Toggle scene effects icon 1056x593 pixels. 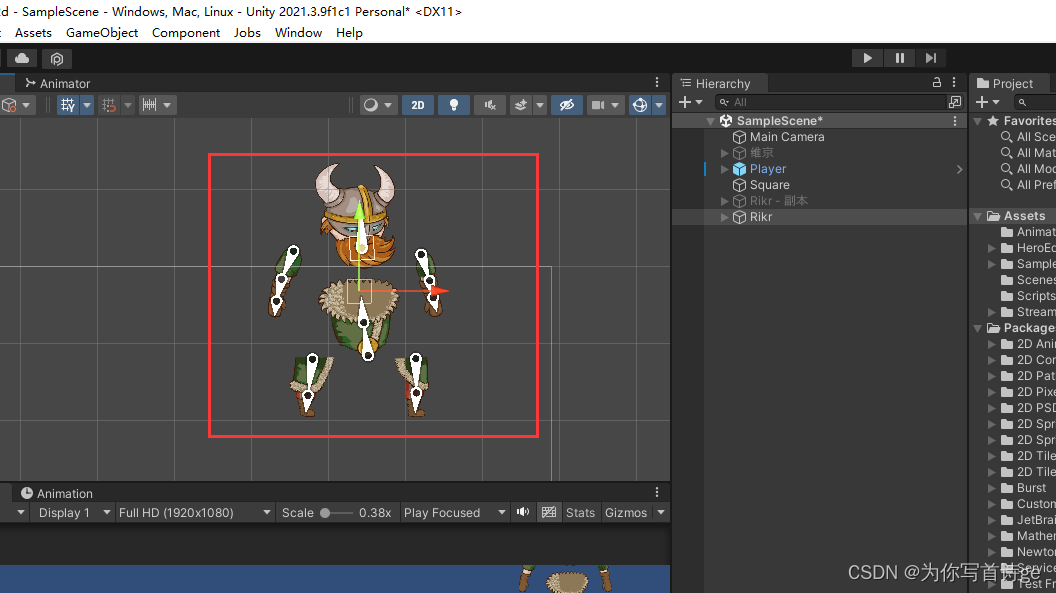click(521, 105)
